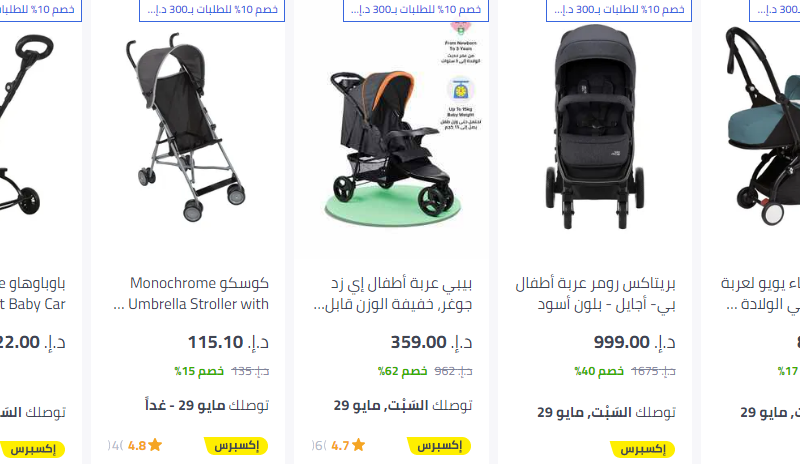Click the 10% discount banner above jogger stroller

(416, 10)
